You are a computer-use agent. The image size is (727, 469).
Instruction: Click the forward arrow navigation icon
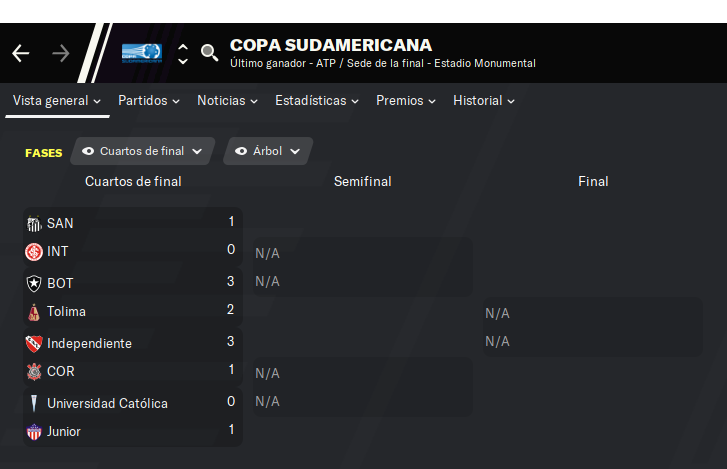coord(61,53)
